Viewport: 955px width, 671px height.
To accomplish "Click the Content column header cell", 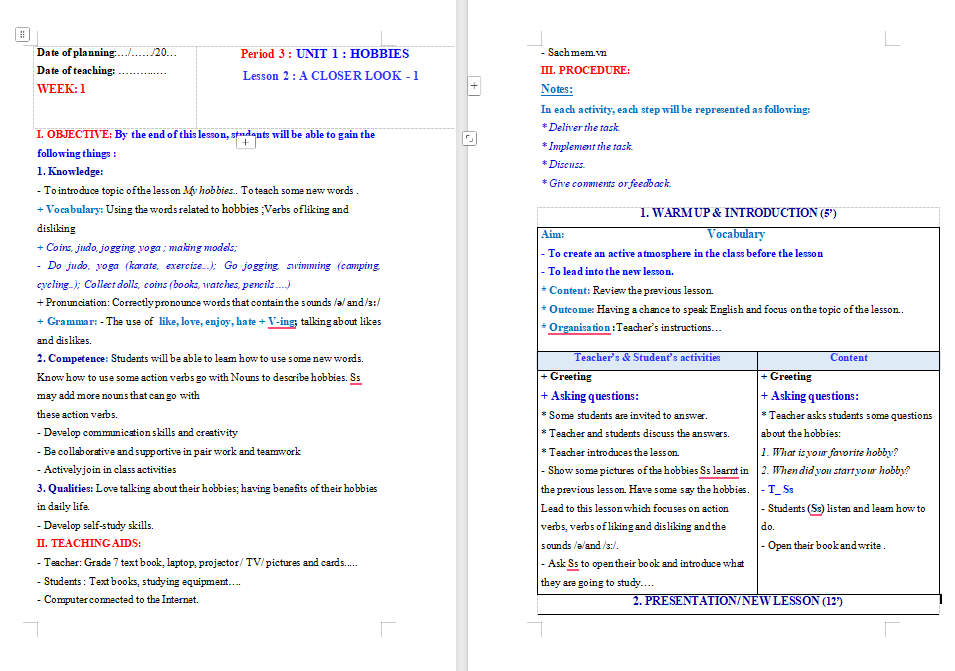I will click(x=850, y=357).
